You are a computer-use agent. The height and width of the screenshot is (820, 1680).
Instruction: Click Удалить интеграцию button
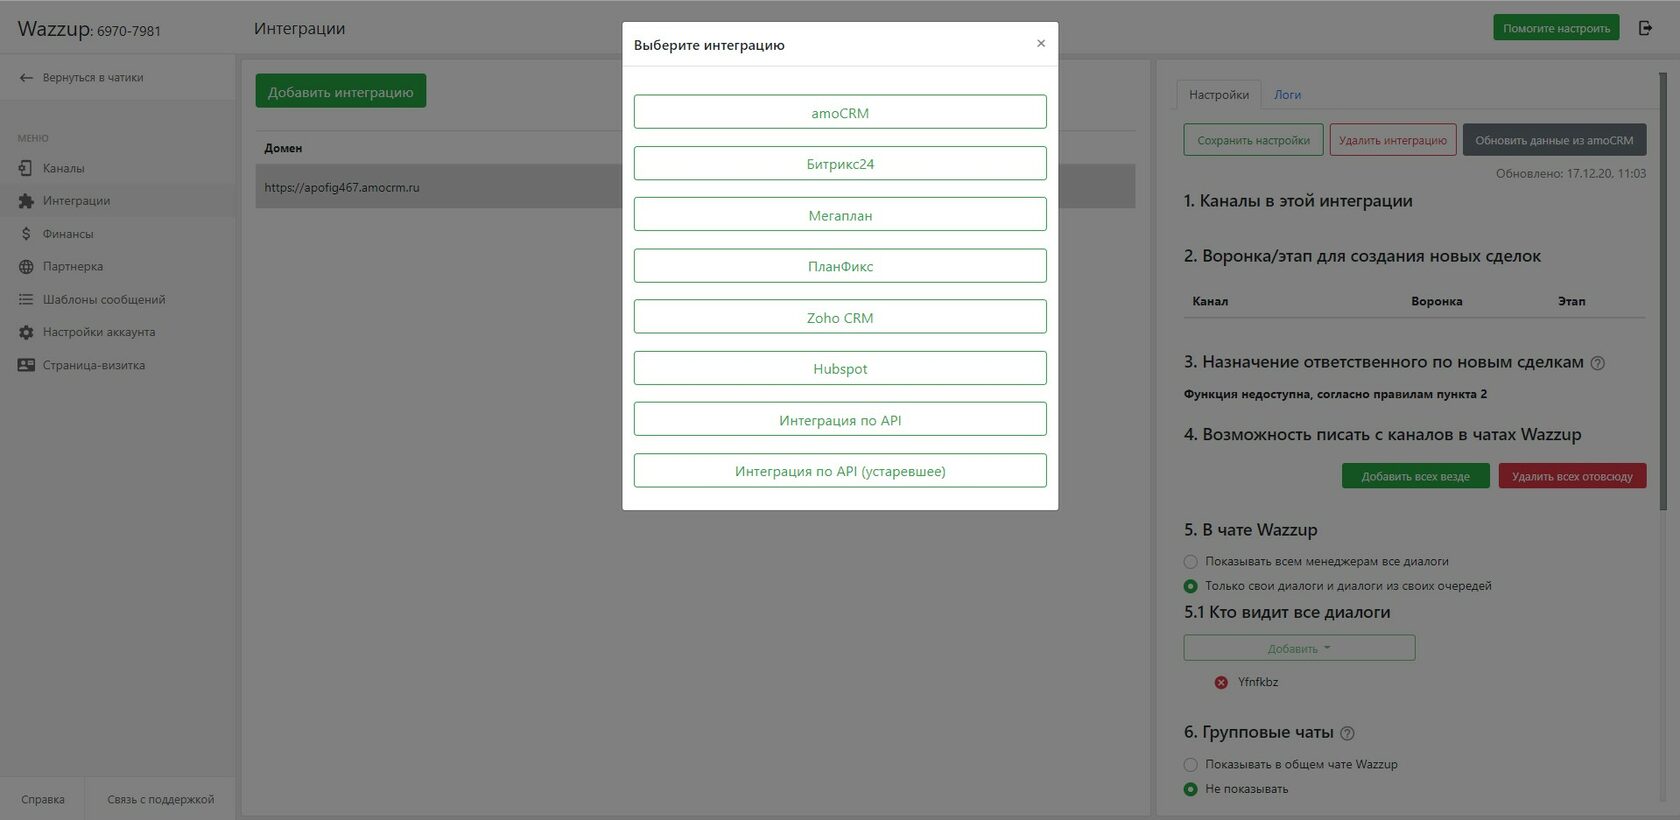(x=1392, y=140)
